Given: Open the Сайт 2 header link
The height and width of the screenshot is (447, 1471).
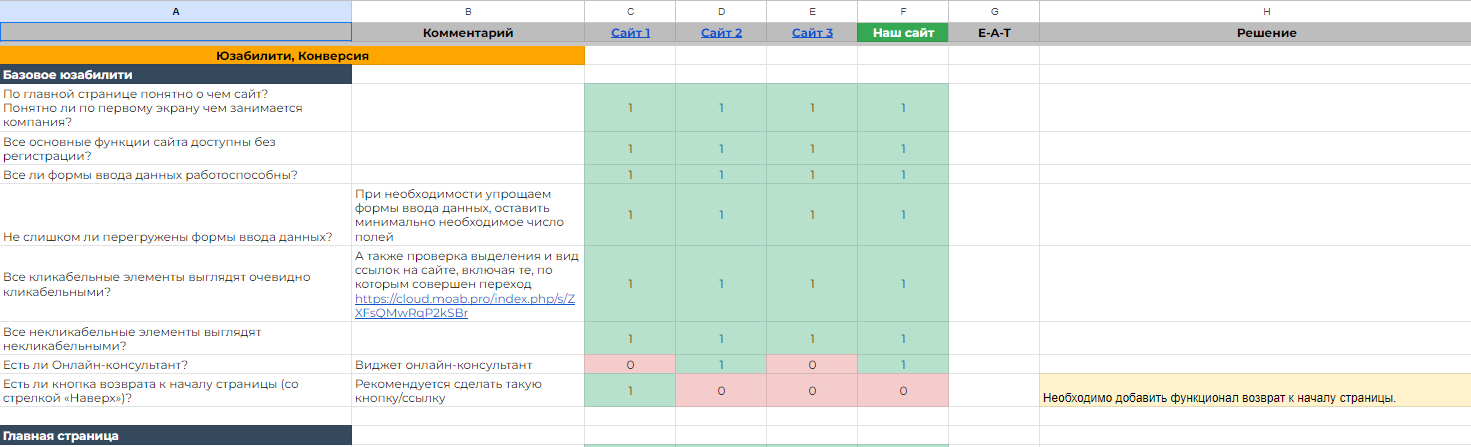Looking at the screenshot, I should coord(721,33).
